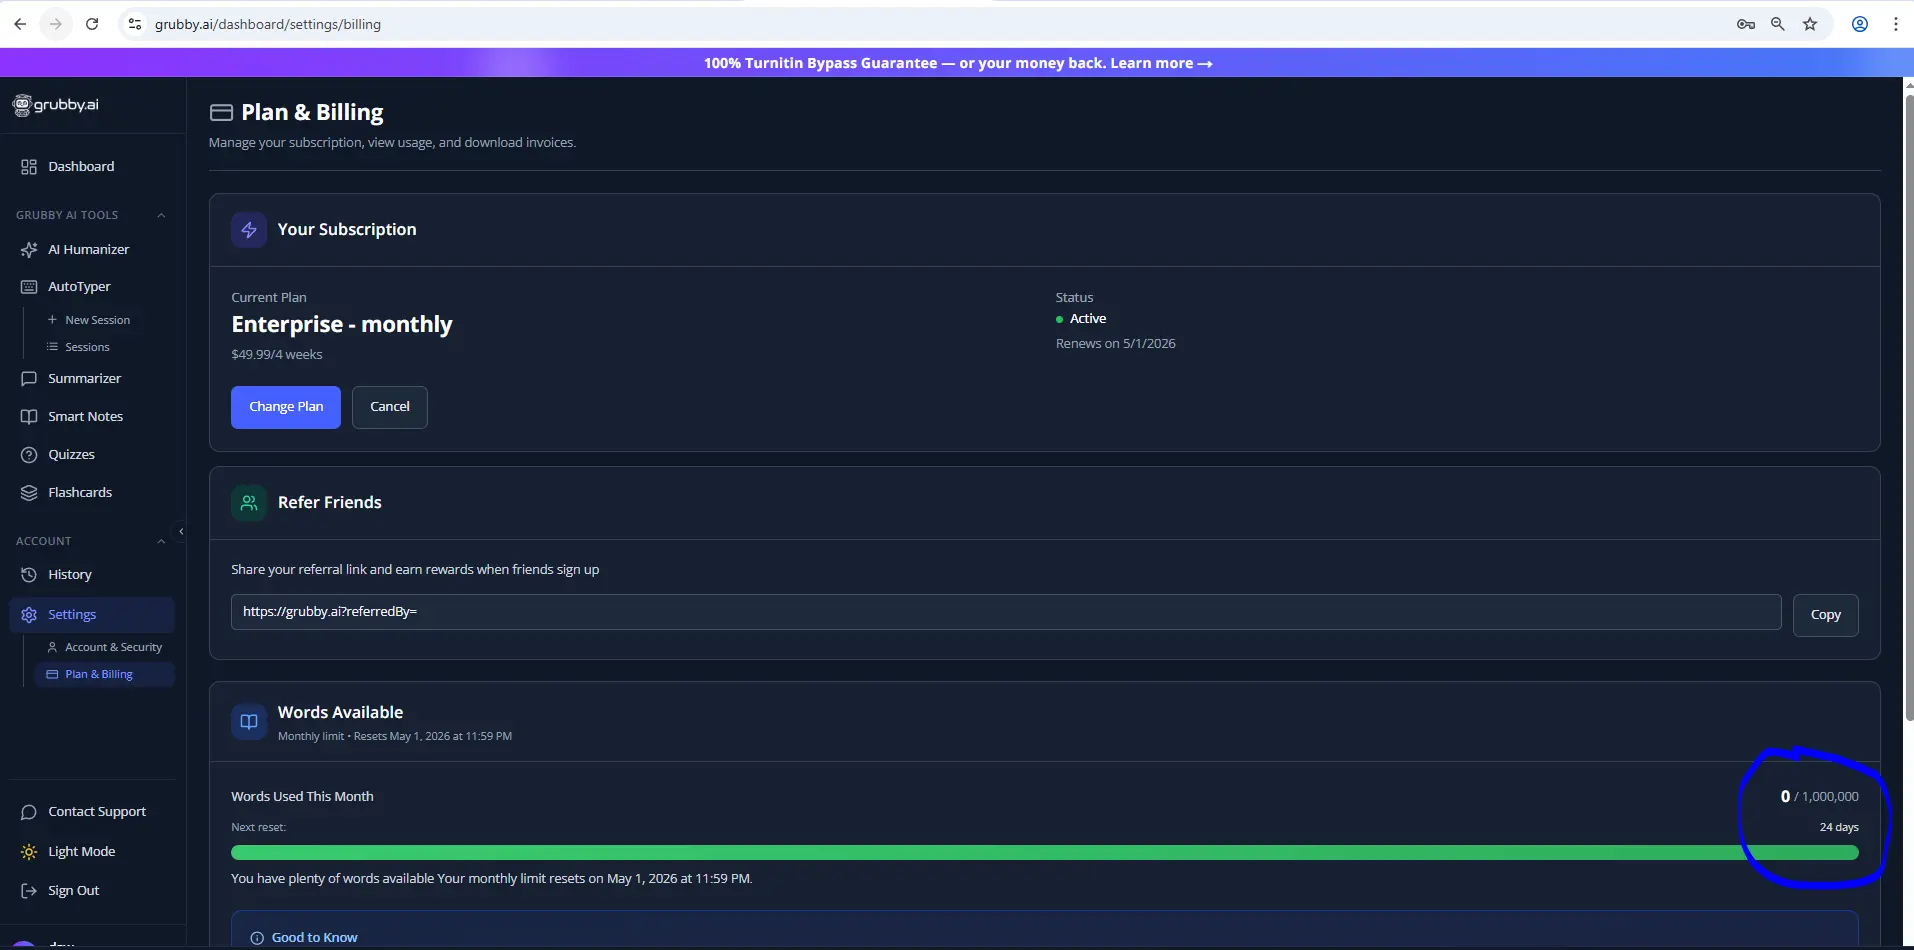Image resolution: width=1914 pixels, height=950 pixels.
Task: Click the zoom magnifier icon in address bar
Action: tap(1778, 24)
